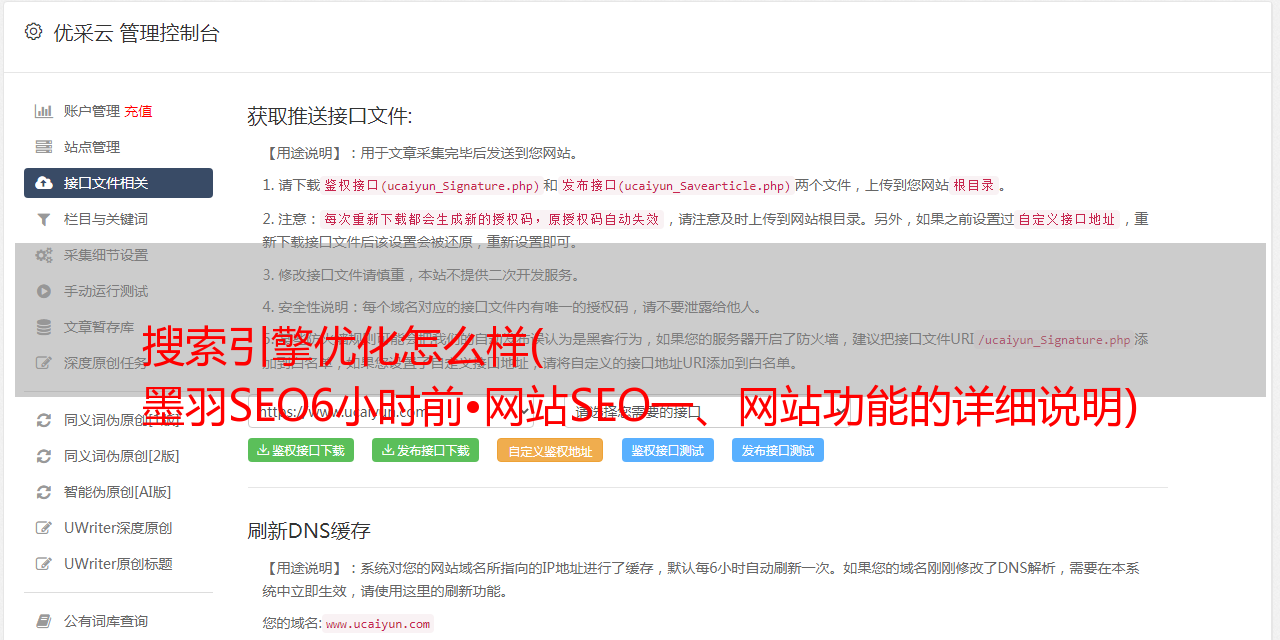
Task: Click the cloud icon of 接口文件相关
Action: [x=44, y=183]
